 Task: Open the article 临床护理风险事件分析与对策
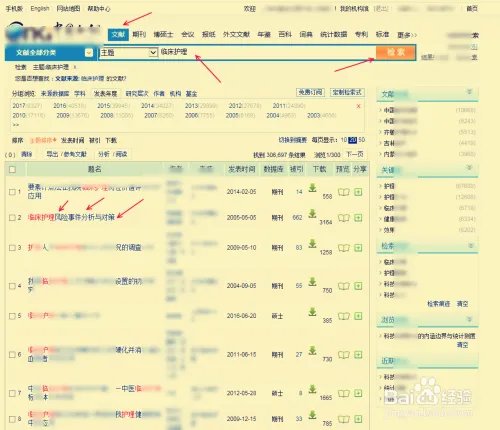(71, 217)
